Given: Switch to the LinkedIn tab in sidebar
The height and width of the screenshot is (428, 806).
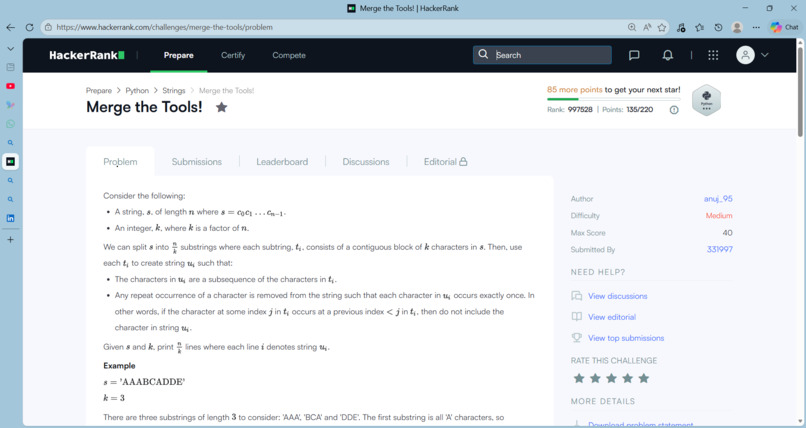Looking at the screenshot, I should pyautogui.click(x=10, y=218).
